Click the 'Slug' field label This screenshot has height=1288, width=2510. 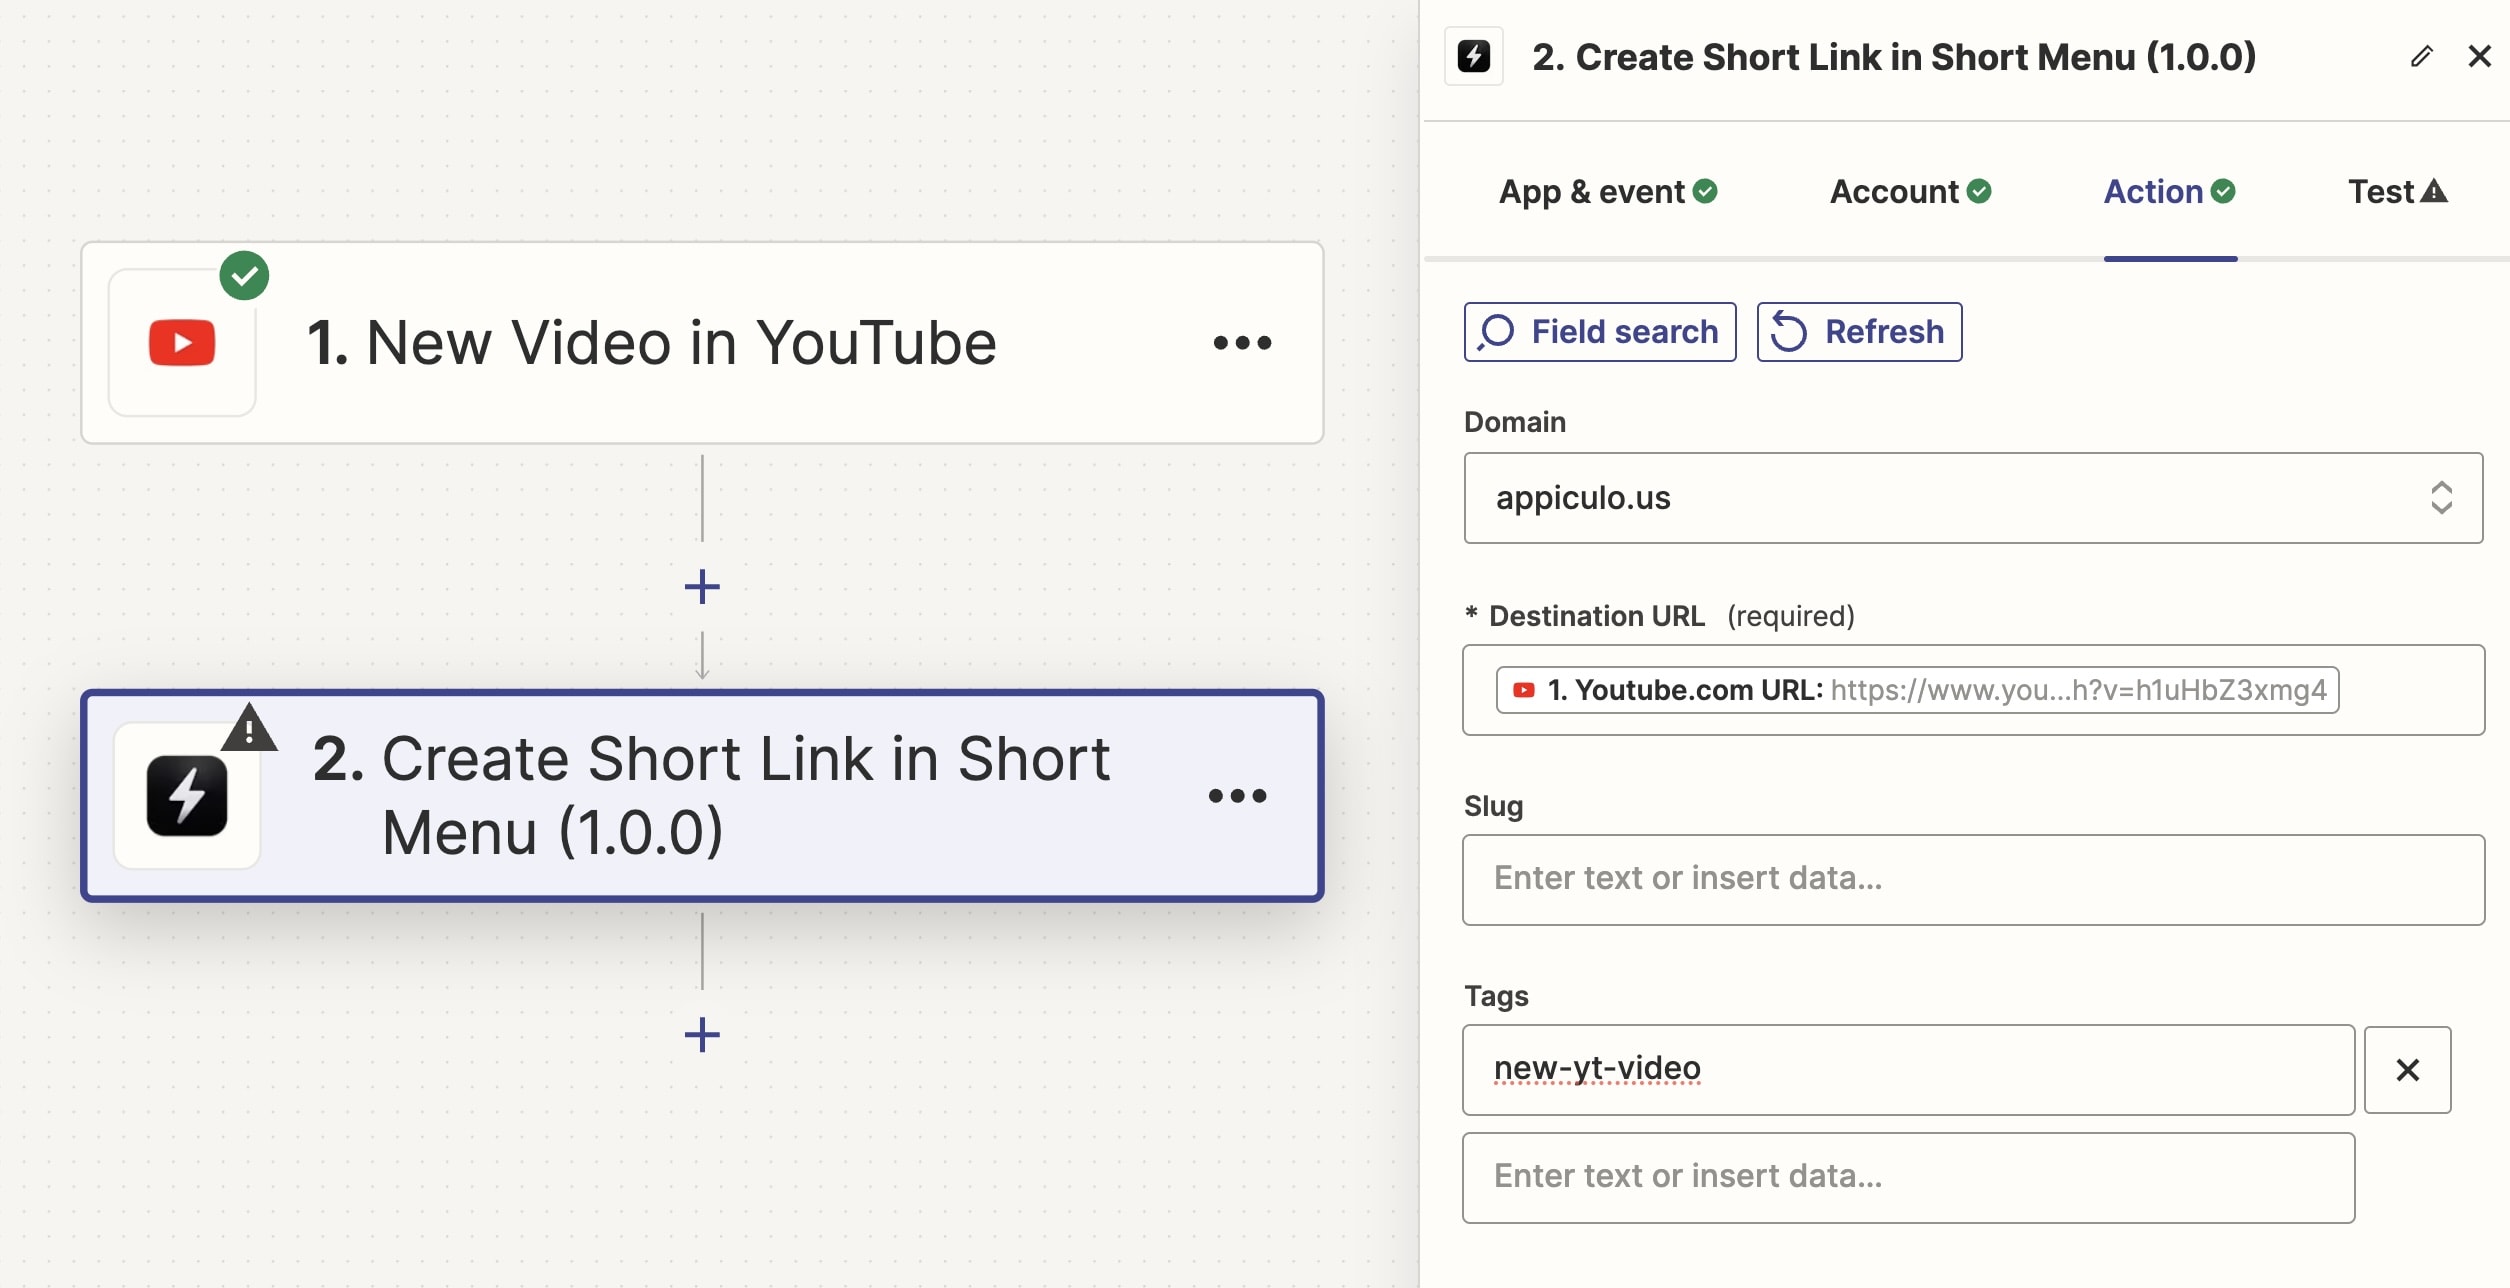1493,806
